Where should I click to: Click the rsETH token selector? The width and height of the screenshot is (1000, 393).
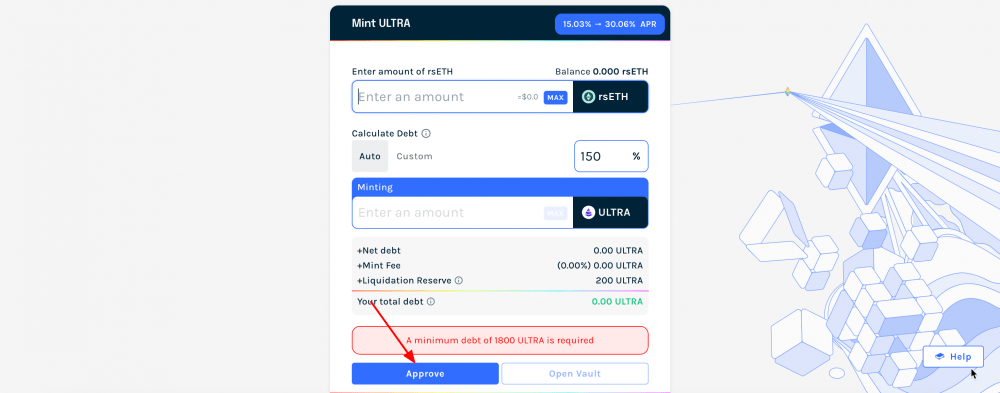click(610, 97)
